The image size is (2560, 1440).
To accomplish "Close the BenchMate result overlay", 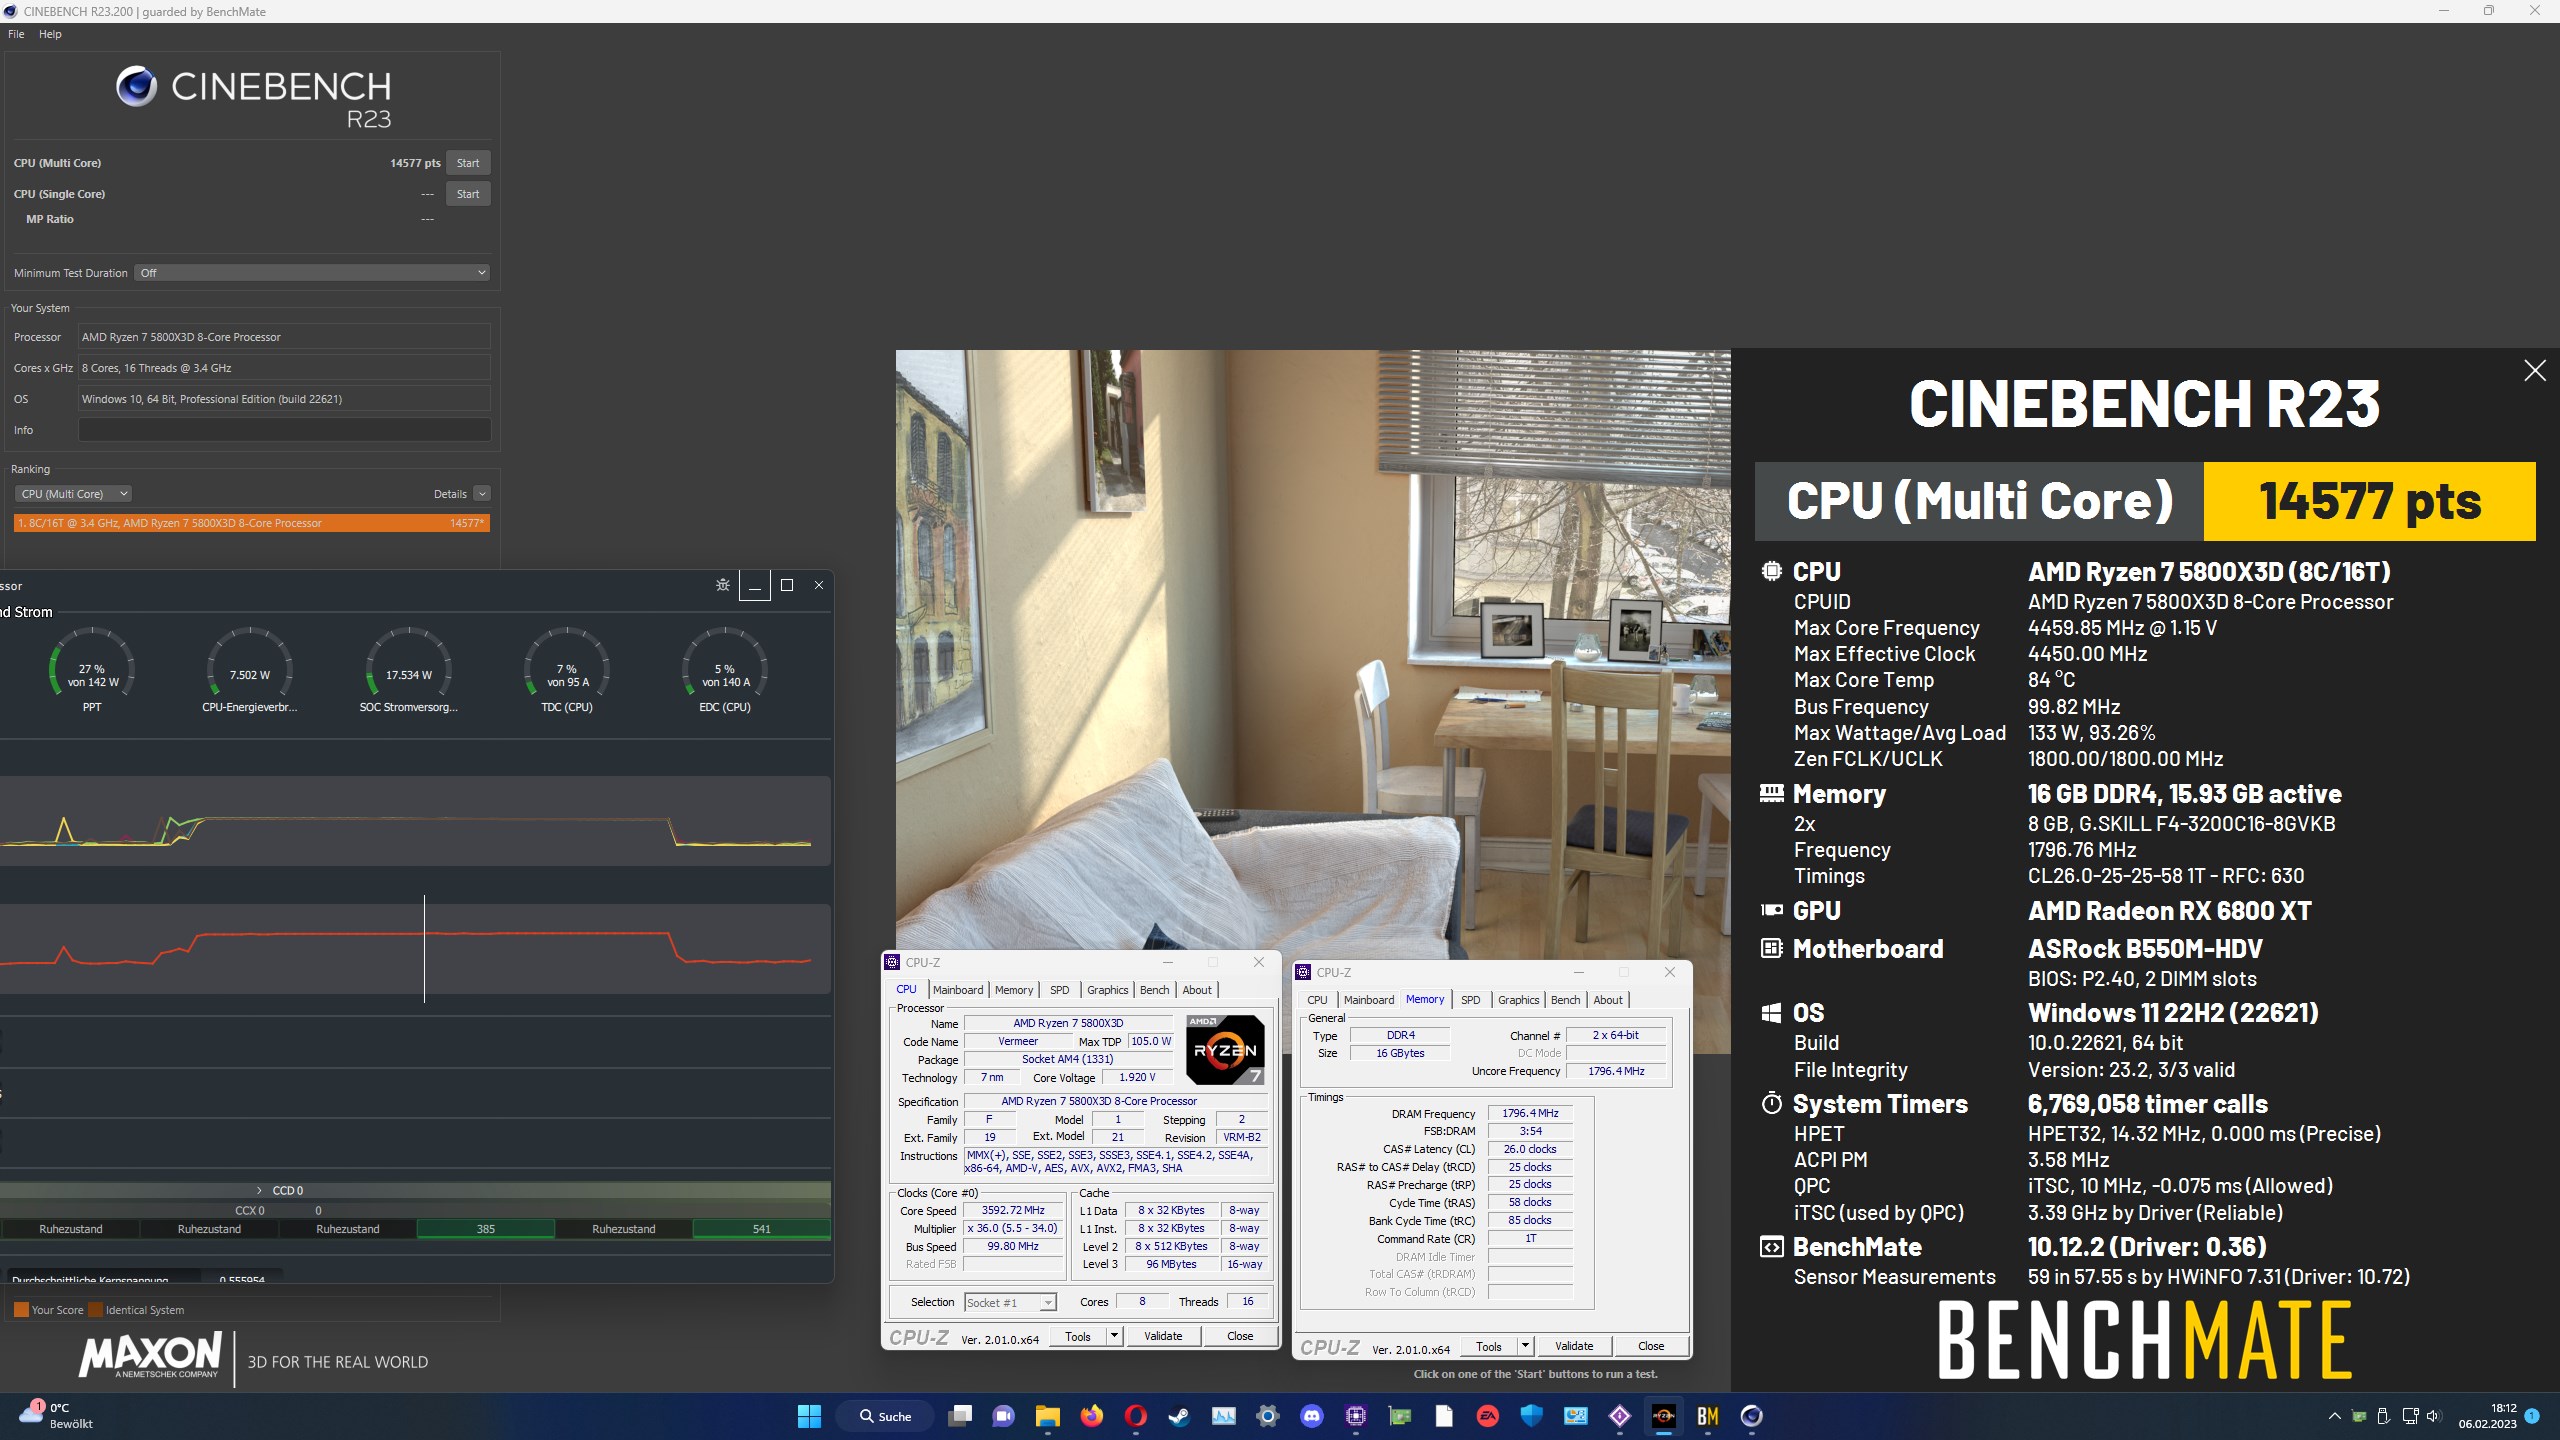I will click(2534, 371).
